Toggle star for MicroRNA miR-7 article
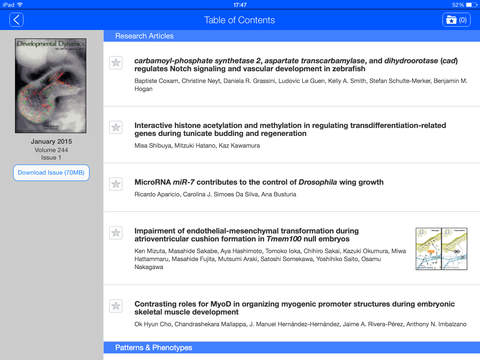This screenshot has height=360, width=480. [116, 184]
